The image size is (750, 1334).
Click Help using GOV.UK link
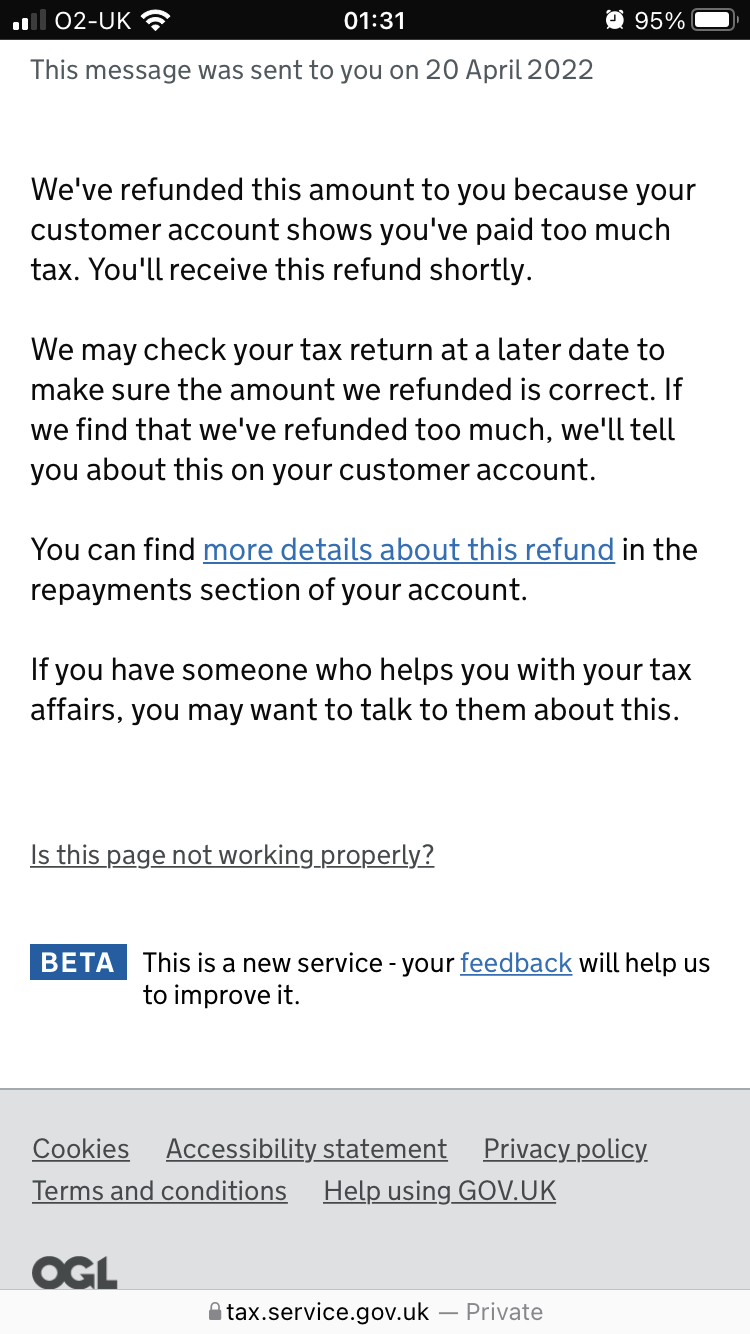(440, 1191)
